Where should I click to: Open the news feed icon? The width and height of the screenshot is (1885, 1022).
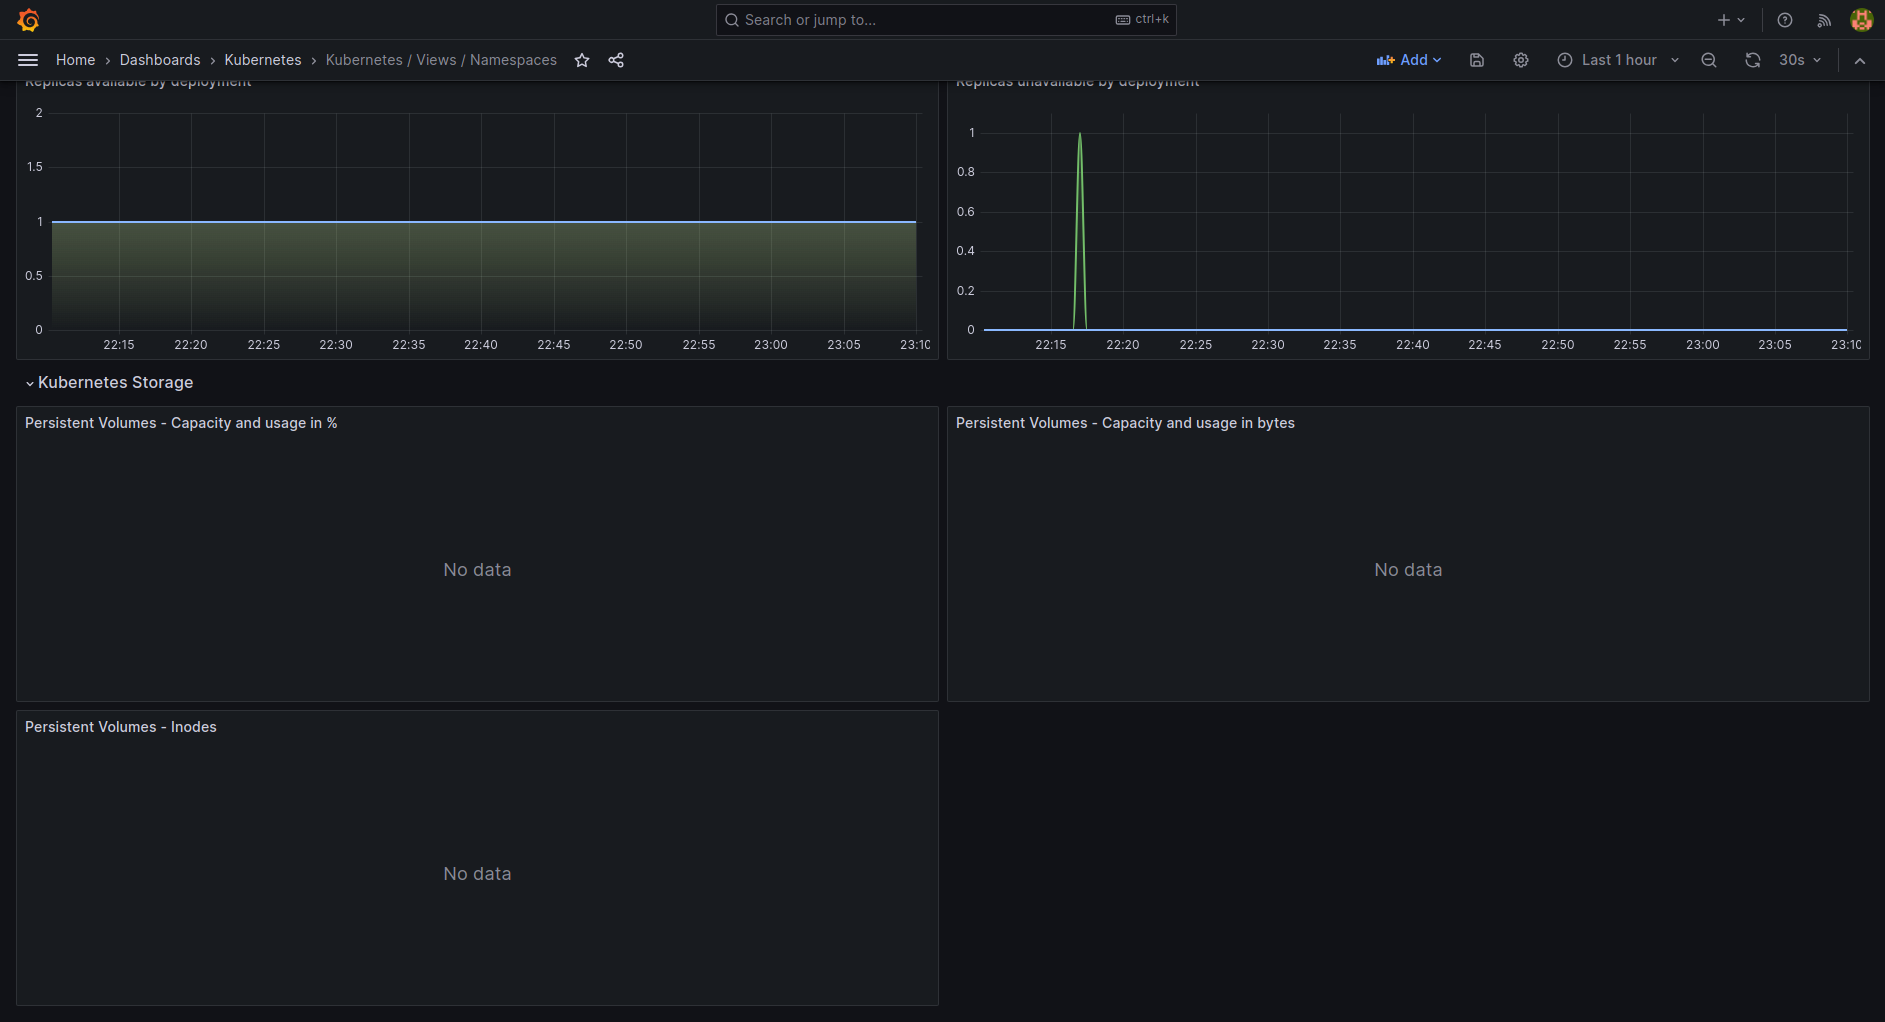pyautogui.click(x=1824, y=20)
